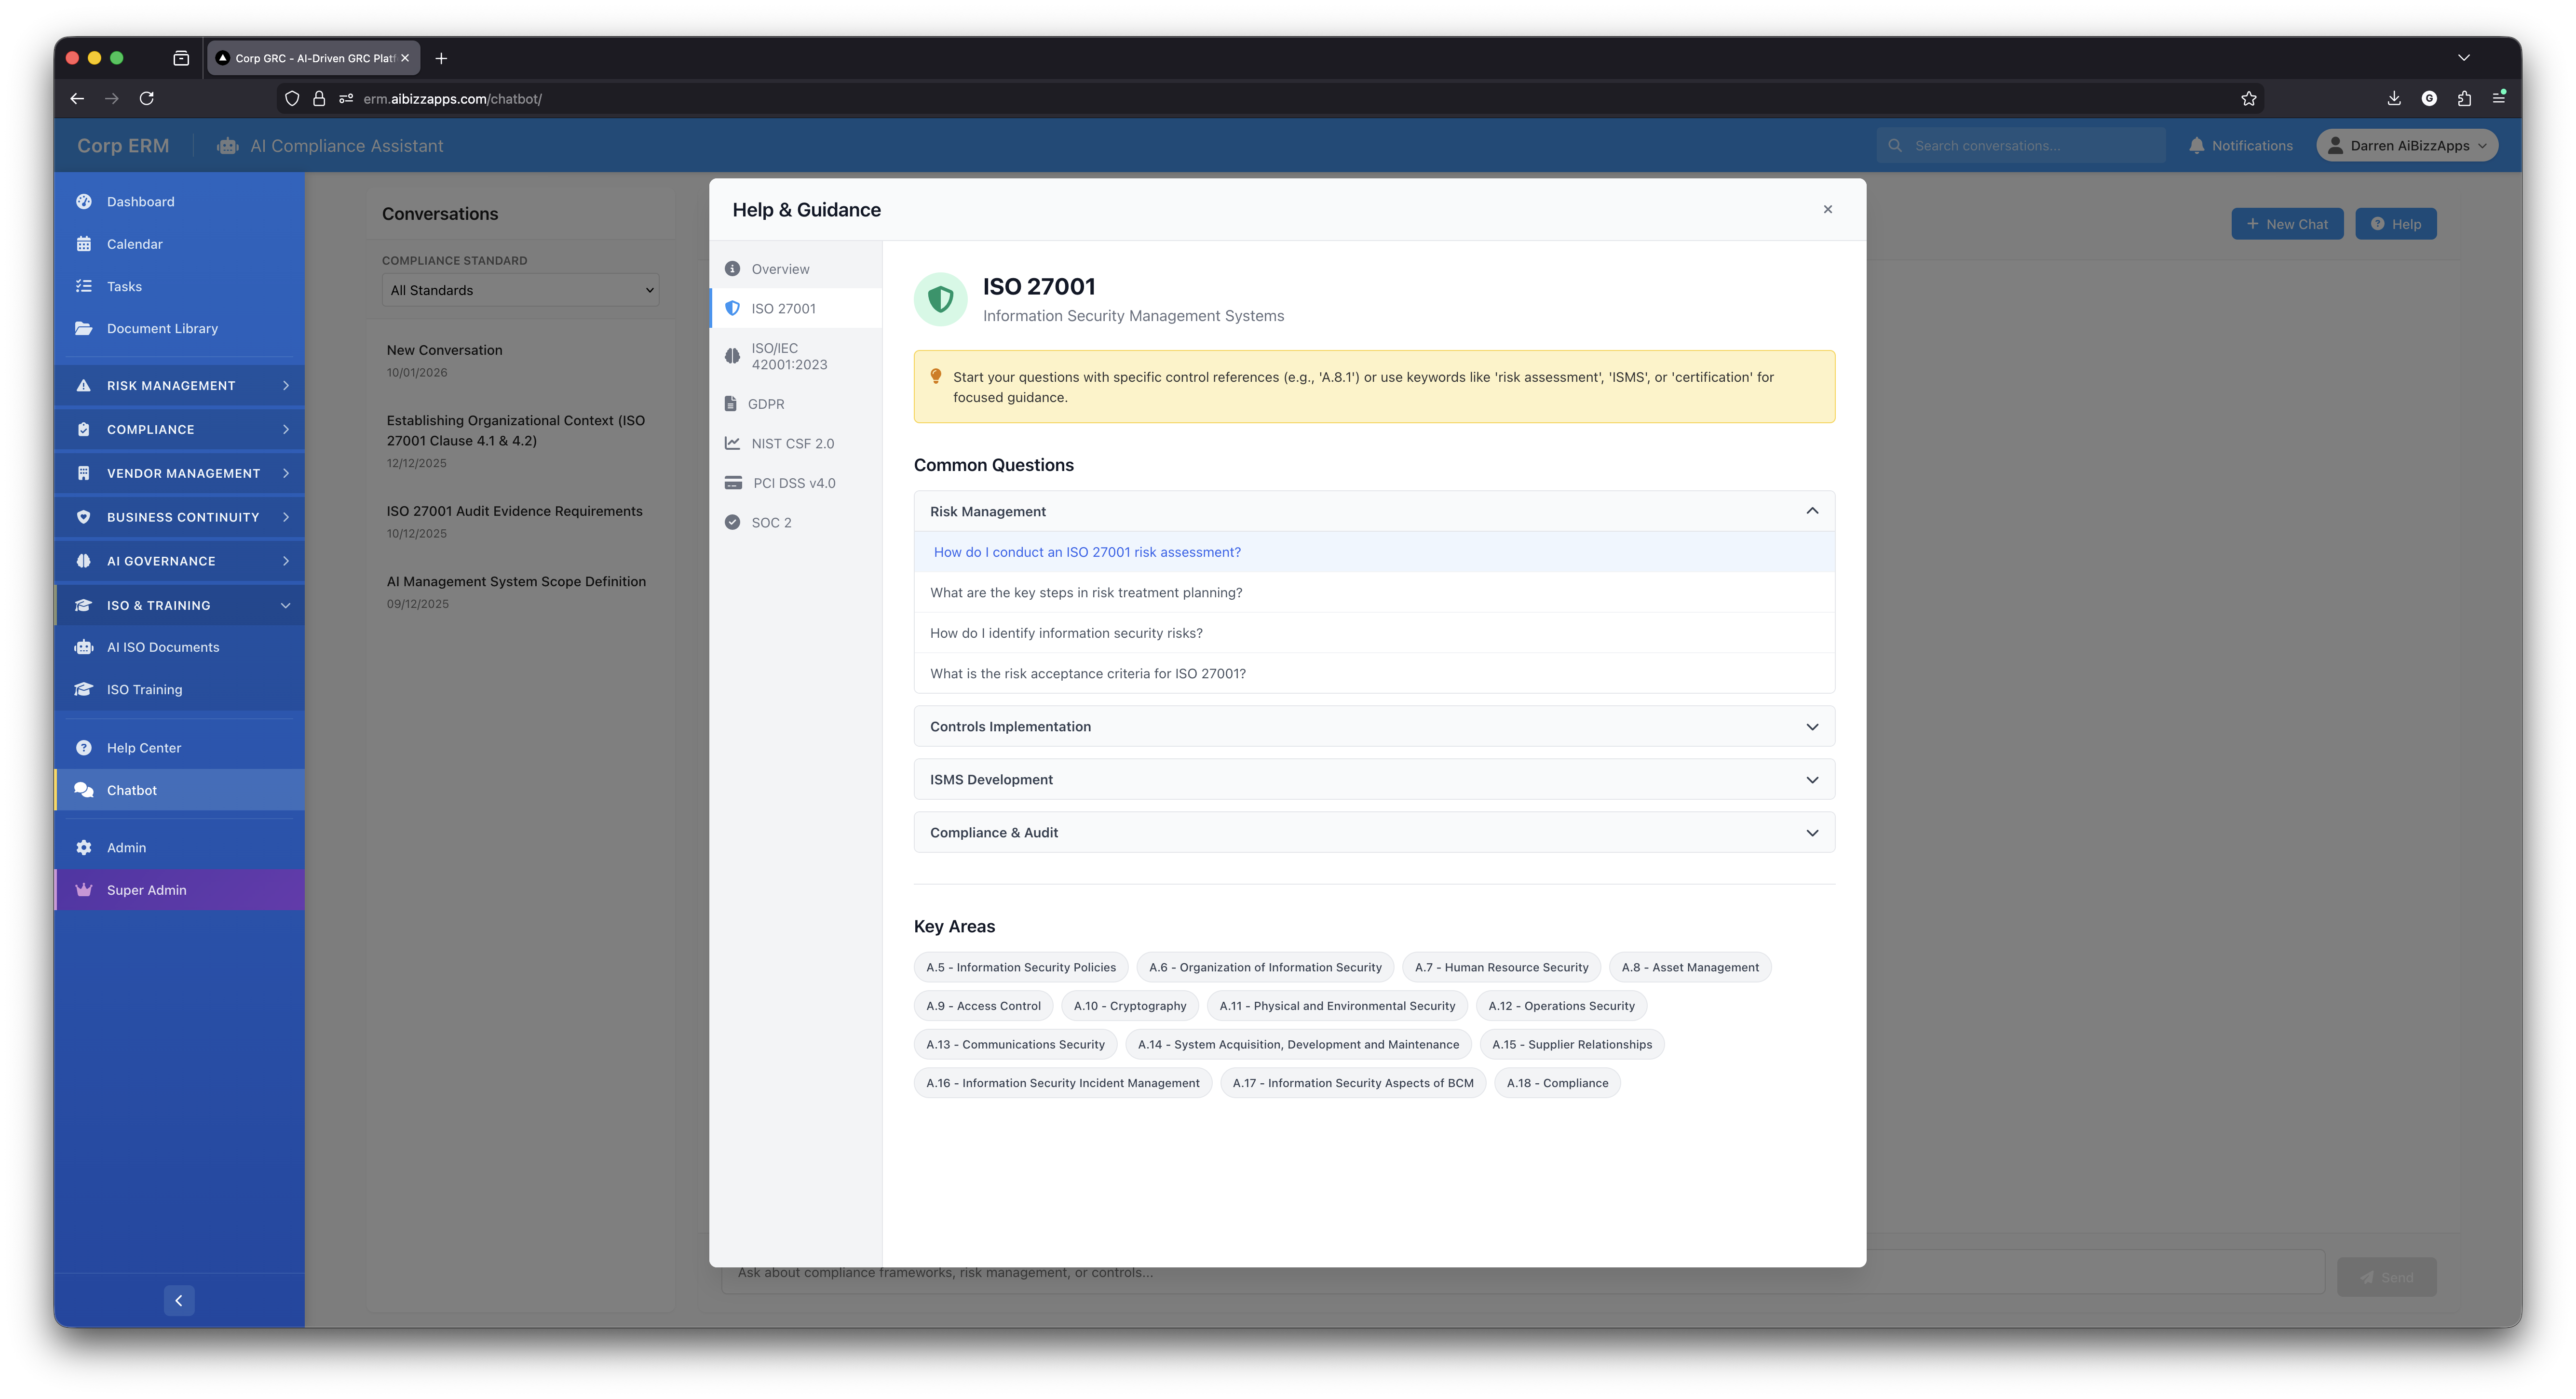Click browser downloads icon

point(2393,98)
